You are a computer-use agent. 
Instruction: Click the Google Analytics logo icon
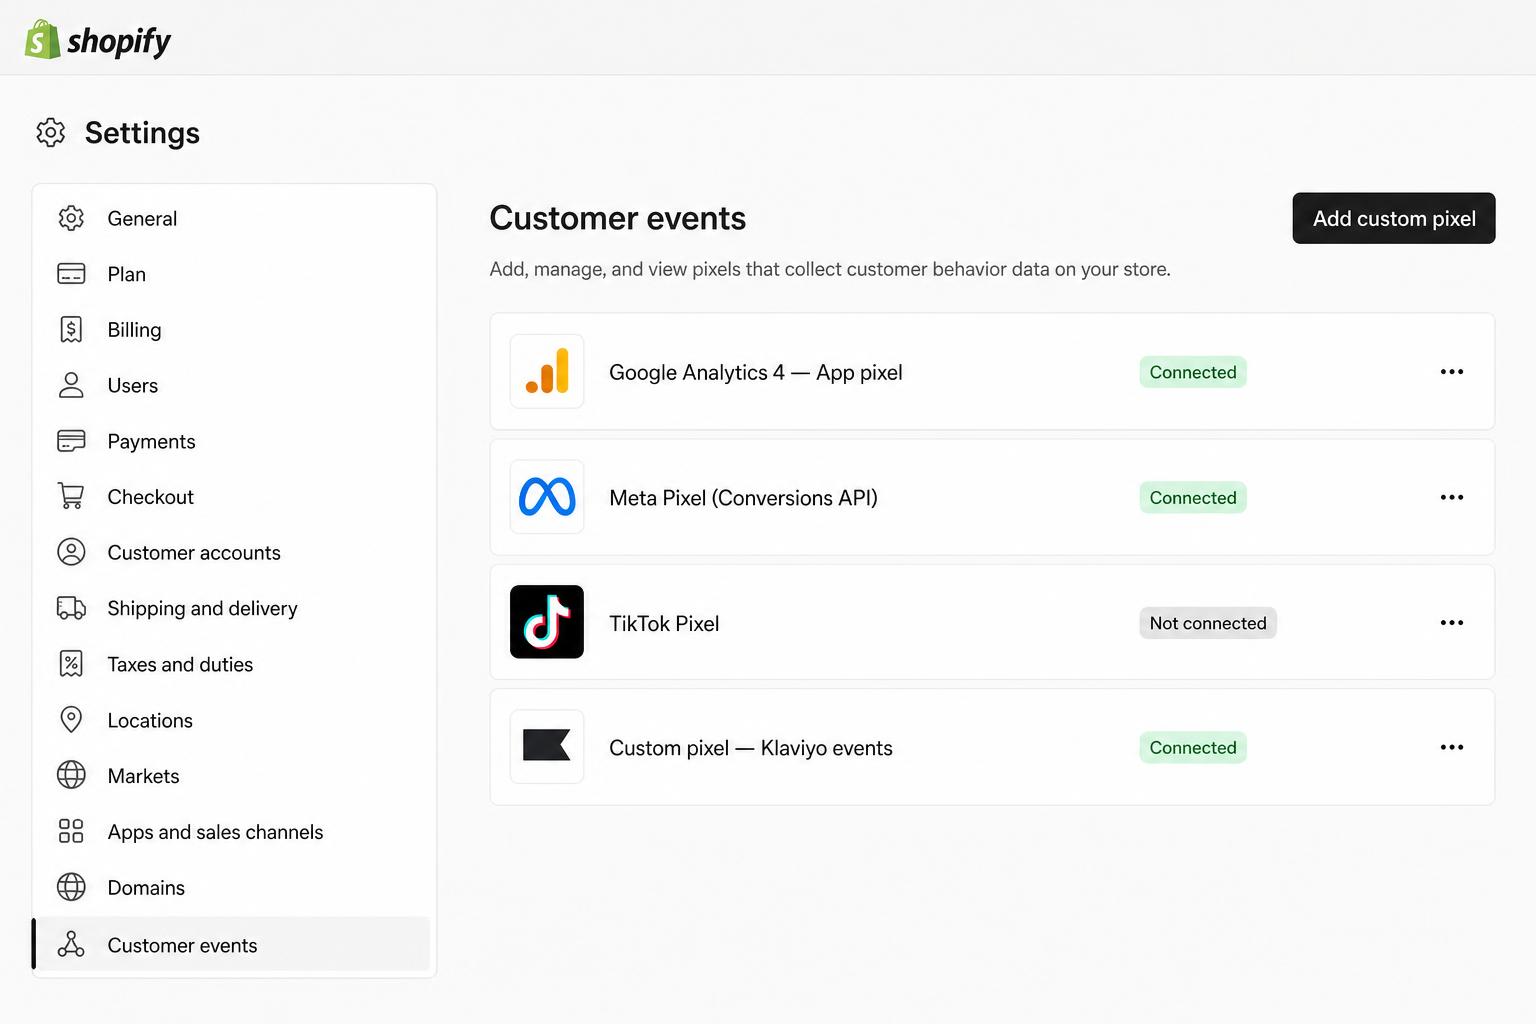pyautogui.click(x=547, y=371)
